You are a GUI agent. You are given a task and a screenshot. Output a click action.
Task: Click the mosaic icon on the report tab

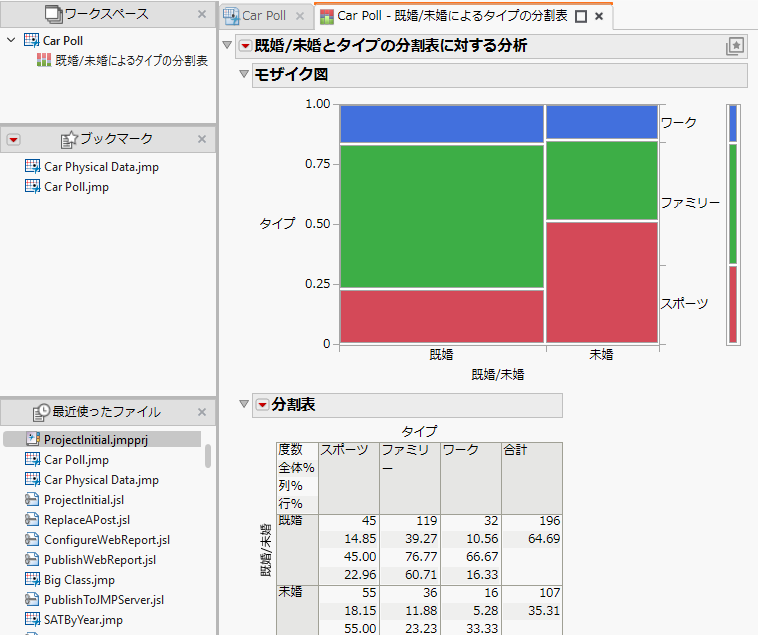click(x=327, y=16)
